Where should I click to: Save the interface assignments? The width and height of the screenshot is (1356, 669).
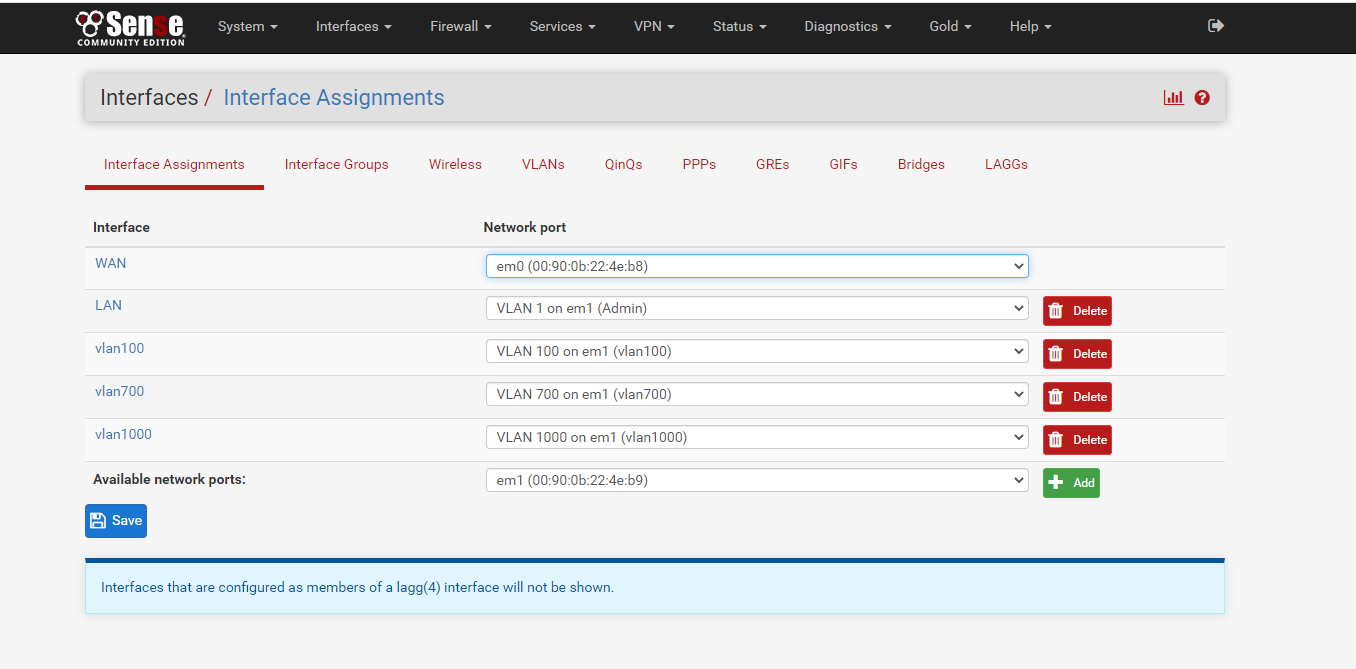[x=116, y=521]
